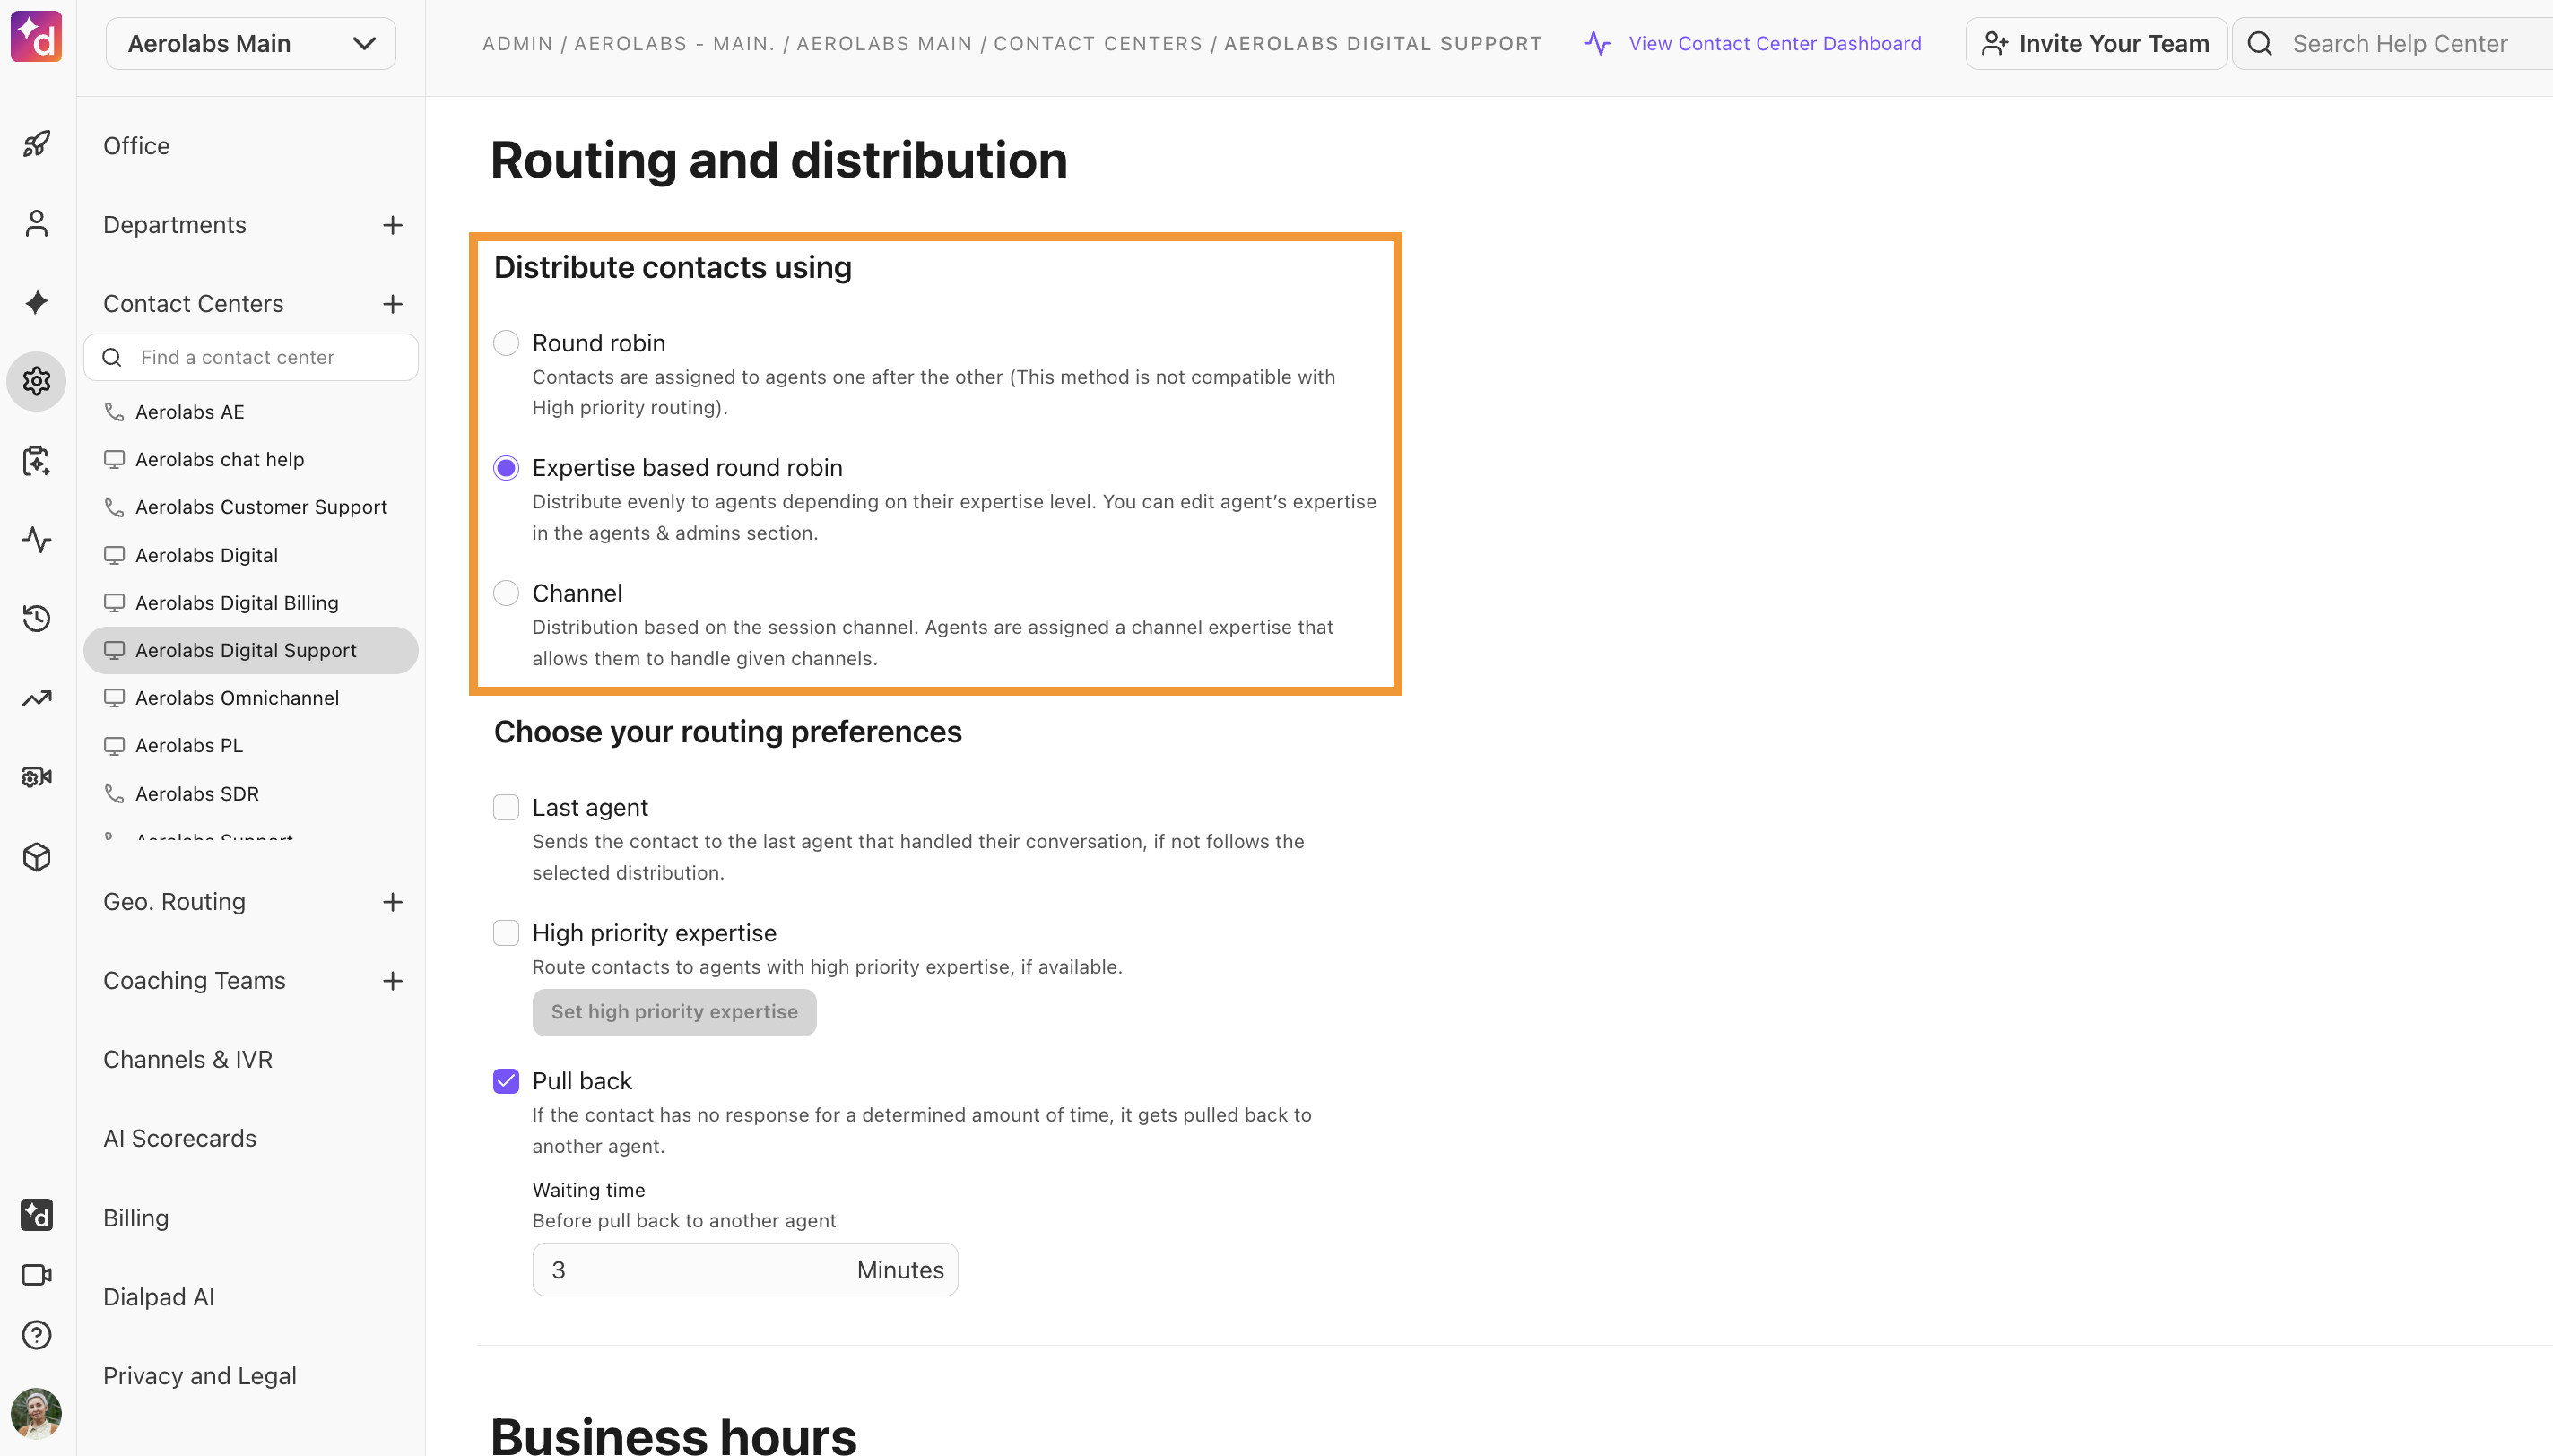2553x1456 pixels.
Task: Click the Invite Your Team button
Action: (x=2096, y=44)
